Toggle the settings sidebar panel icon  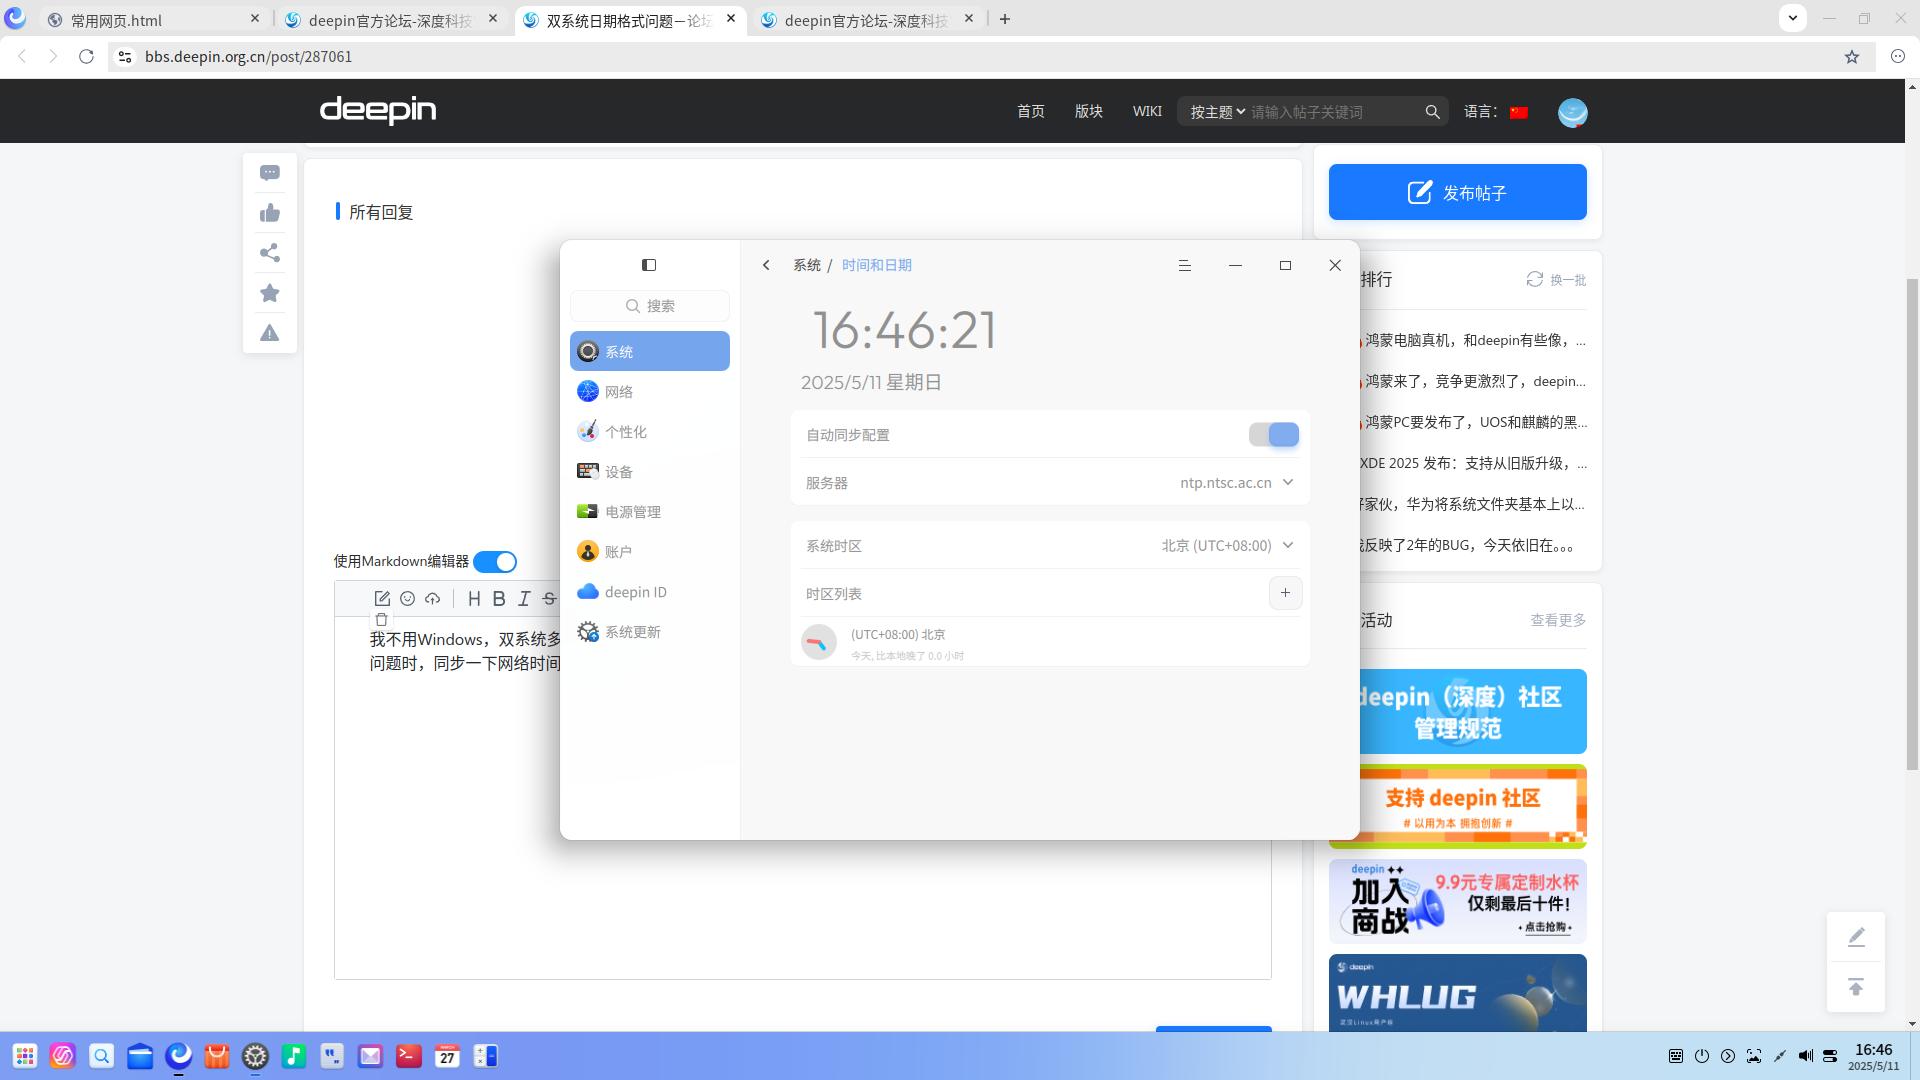coord(649,265)
